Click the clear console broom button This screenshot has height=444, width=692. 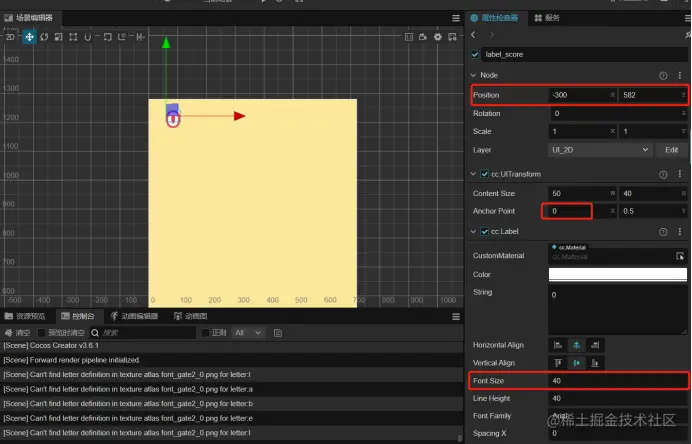pyautogui.click(x=17, y=333)
